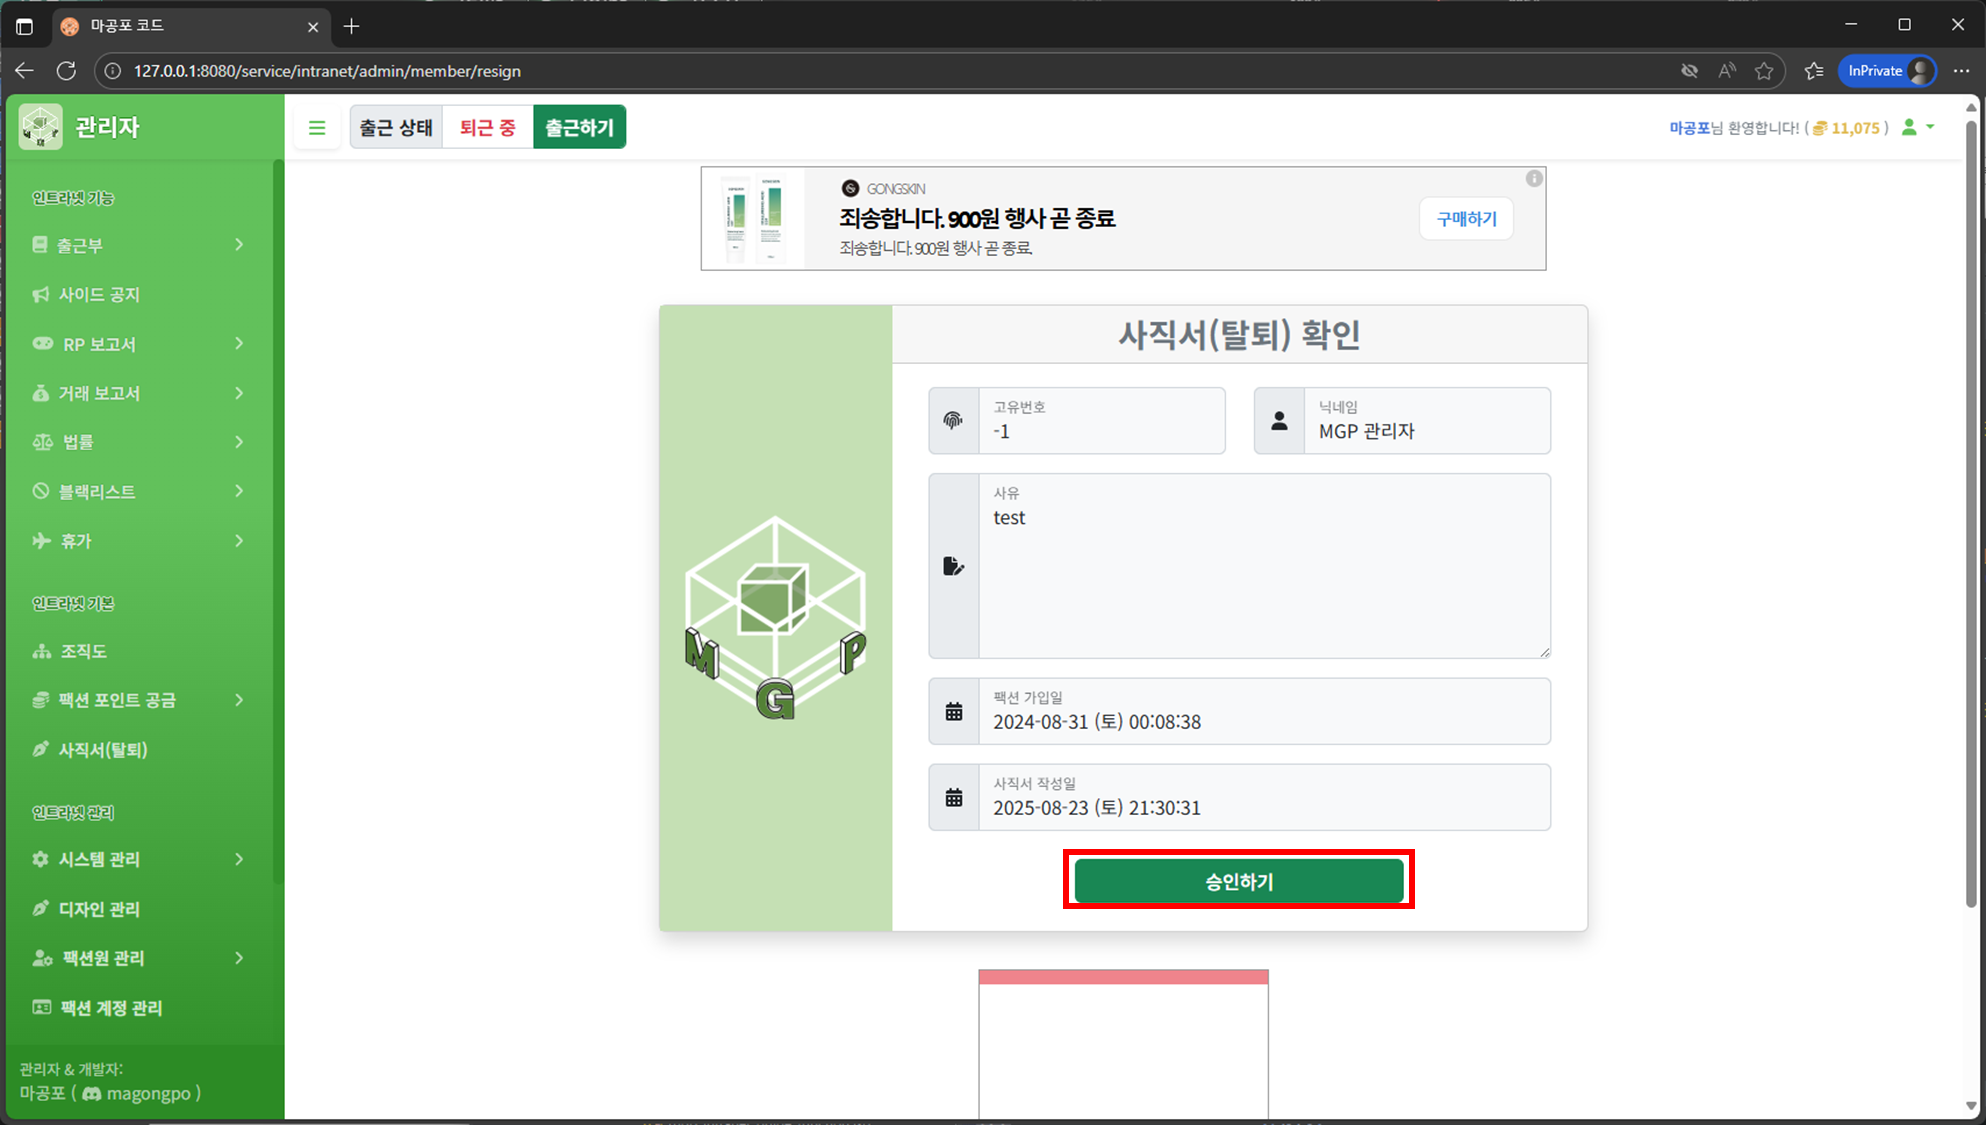Click the 팩션원 관리 user icon
This screenshot has height=1125, width=1986.
click(42, 958)
